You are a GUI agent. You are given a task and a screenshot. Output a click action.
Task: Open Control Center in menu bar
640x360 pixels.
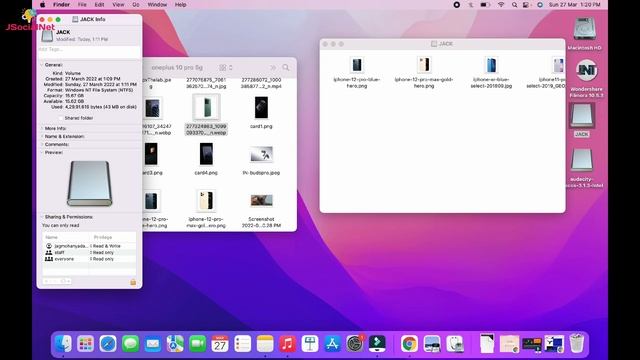pos(527,5)
